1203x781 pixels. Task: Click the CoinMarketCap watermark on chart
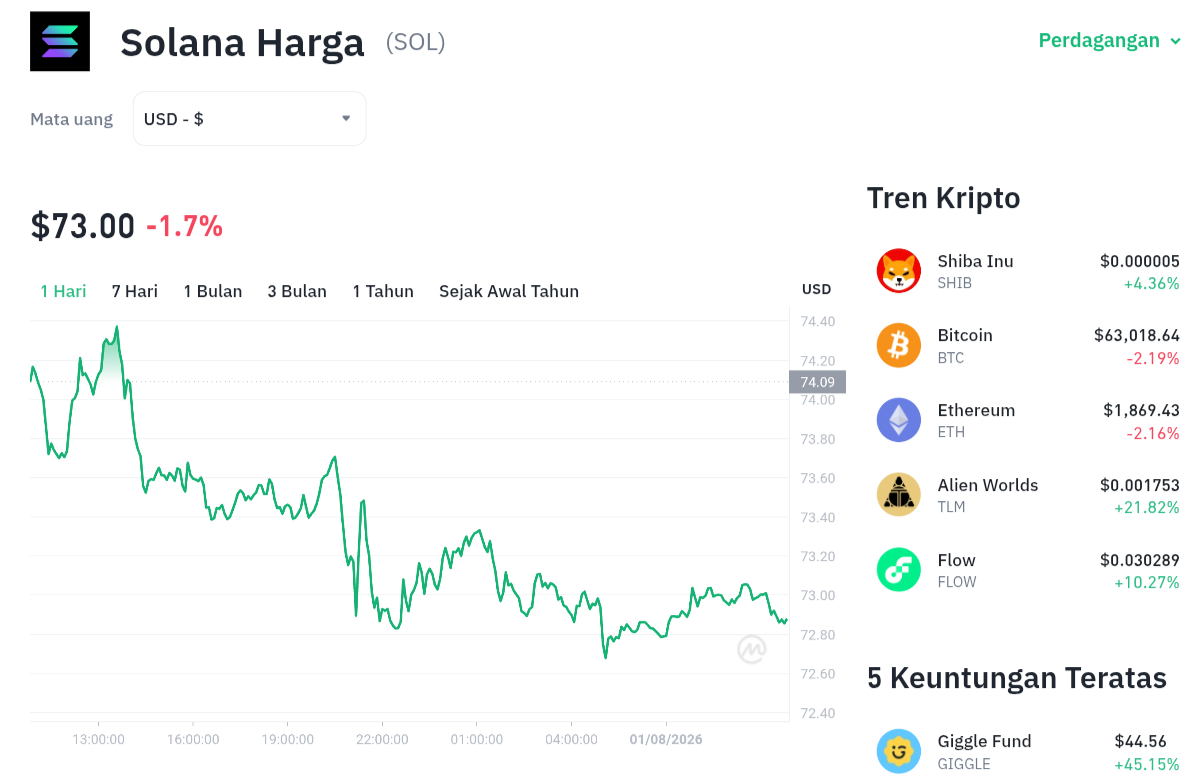(x=752, y=649)
